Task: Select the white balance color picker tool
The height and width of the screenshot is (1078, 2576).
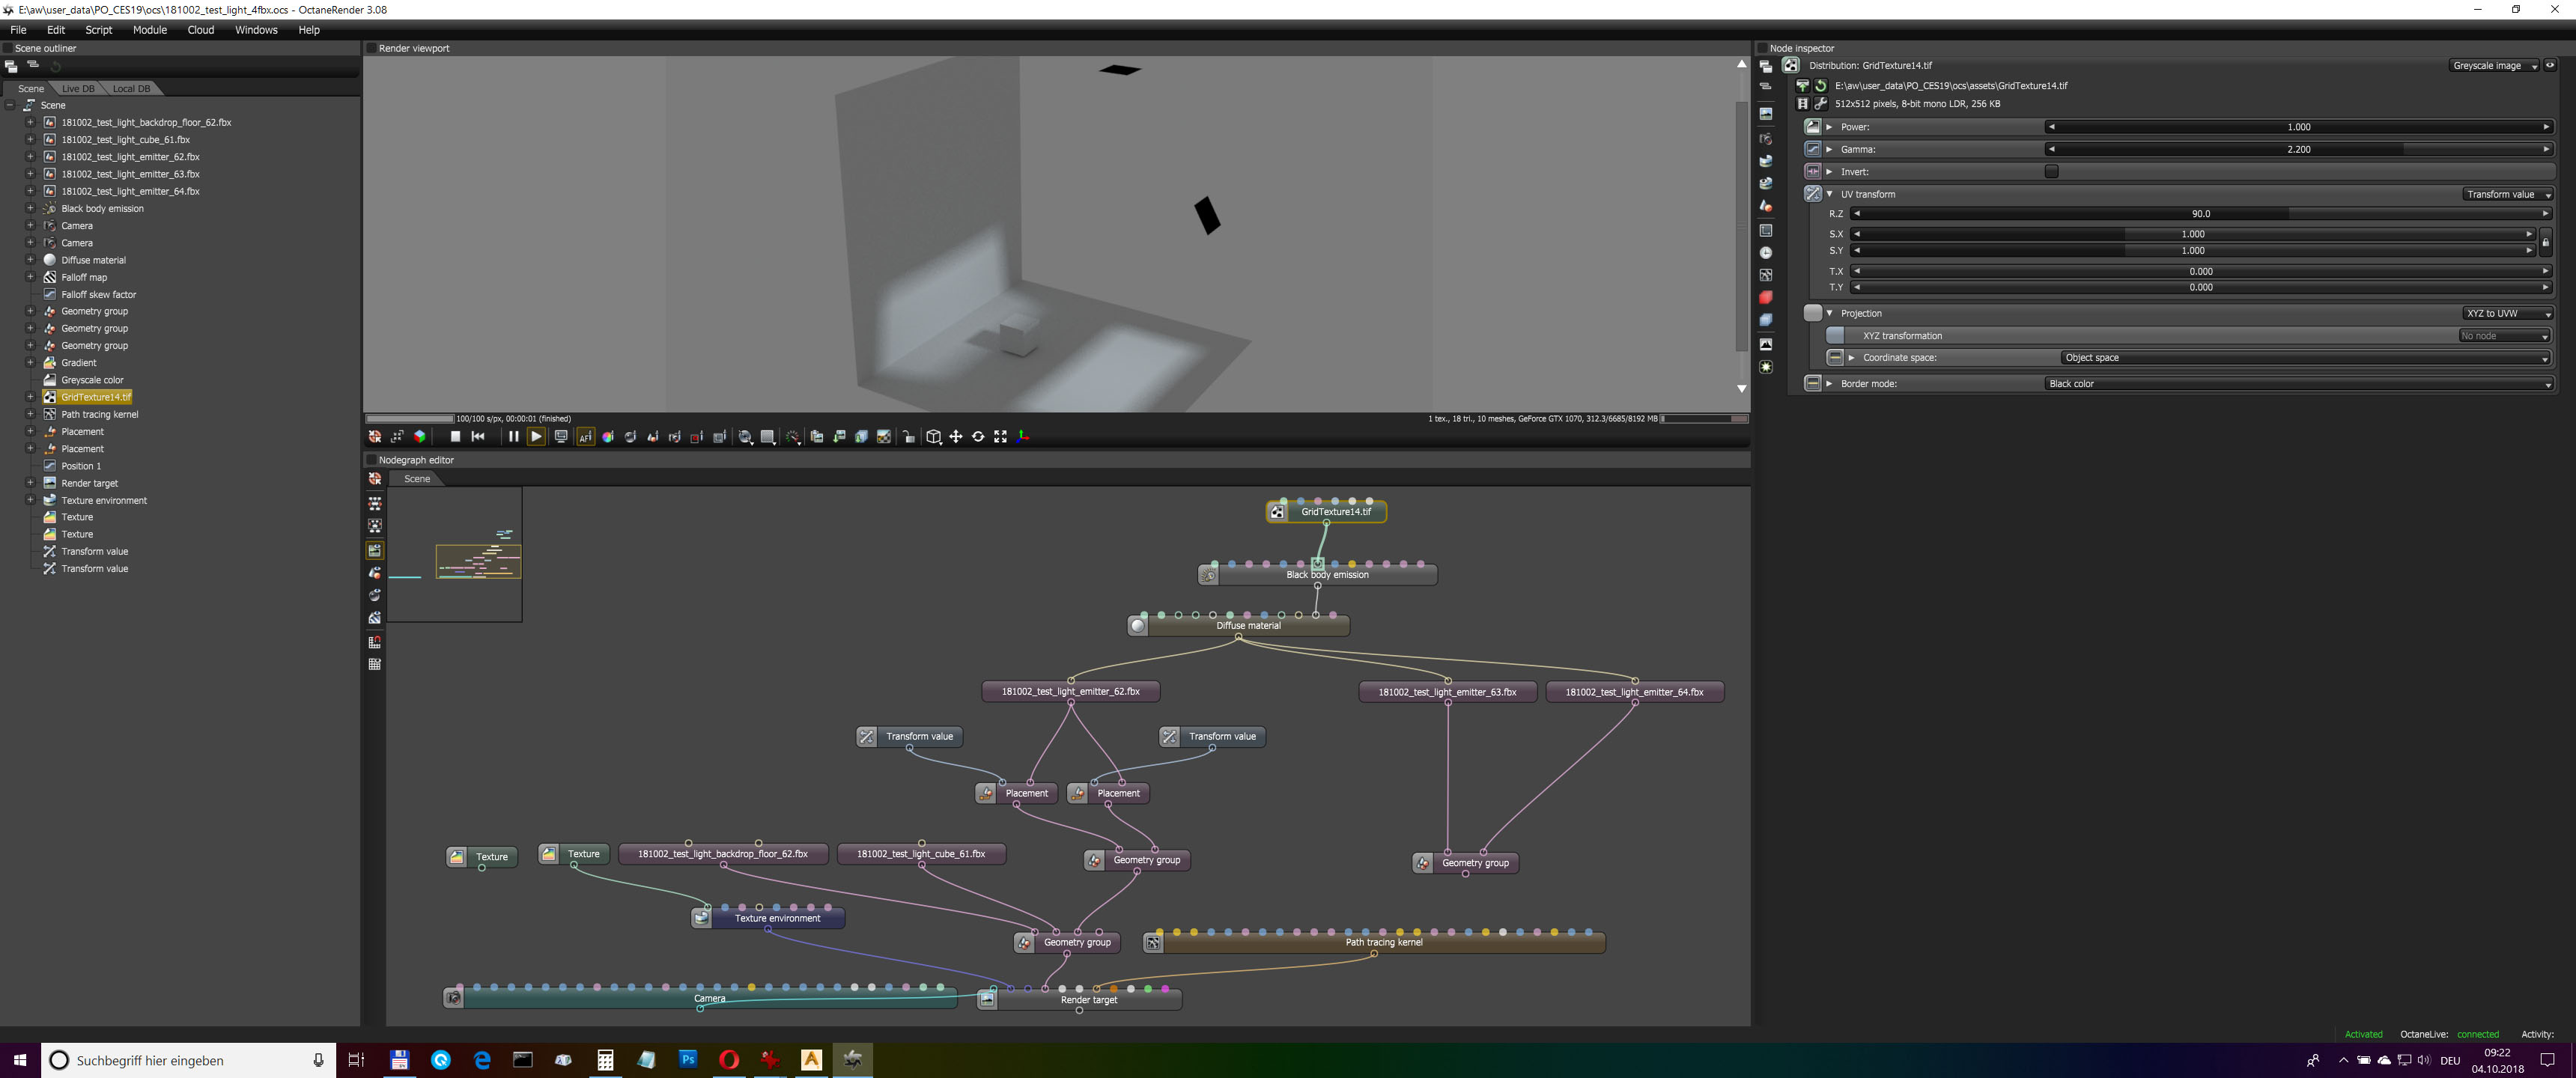Action: point(608,437)
